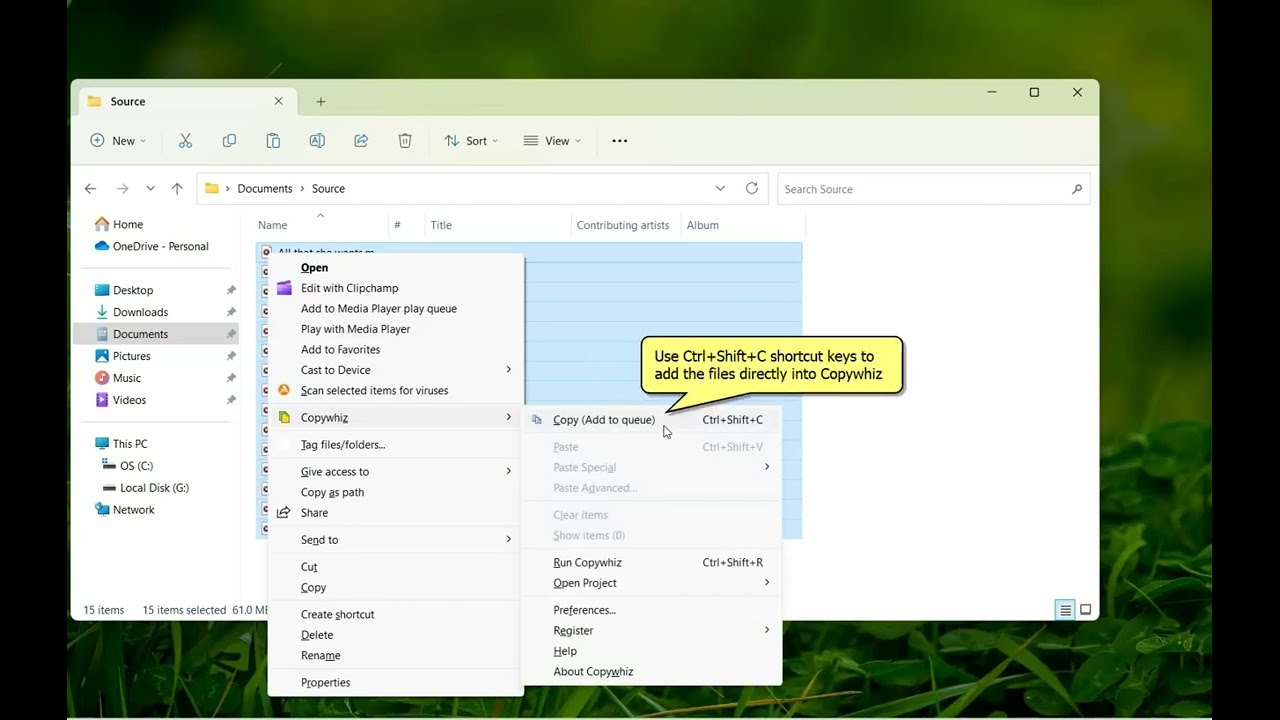
Task: Click the Rename icon in the toolbar
Action: (317, 141)
